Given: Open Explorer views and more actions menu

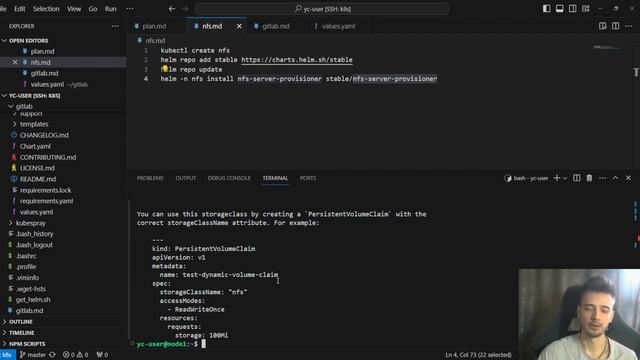Looking at the screenshot, I should click(115, 26).
